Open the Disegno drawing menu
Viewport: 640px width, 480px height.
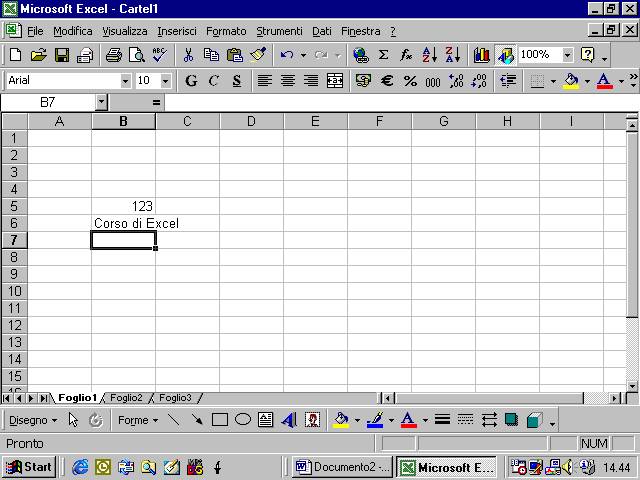33,420
